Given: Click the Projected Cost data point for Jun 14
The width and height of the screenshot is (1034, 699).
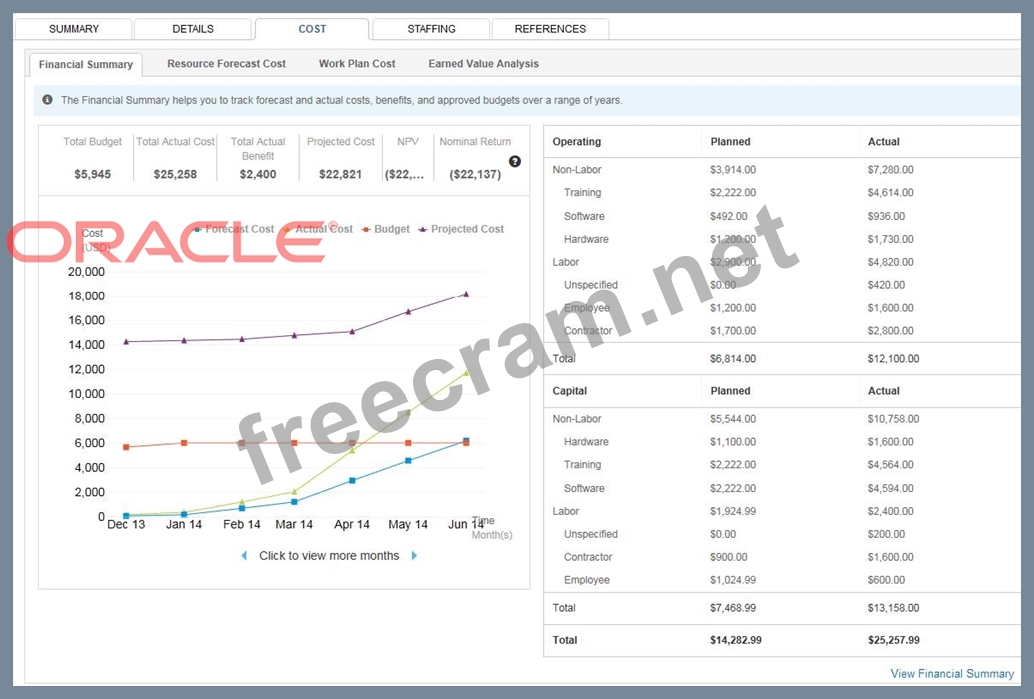Looking at the screenshot, I should (466, 294).
